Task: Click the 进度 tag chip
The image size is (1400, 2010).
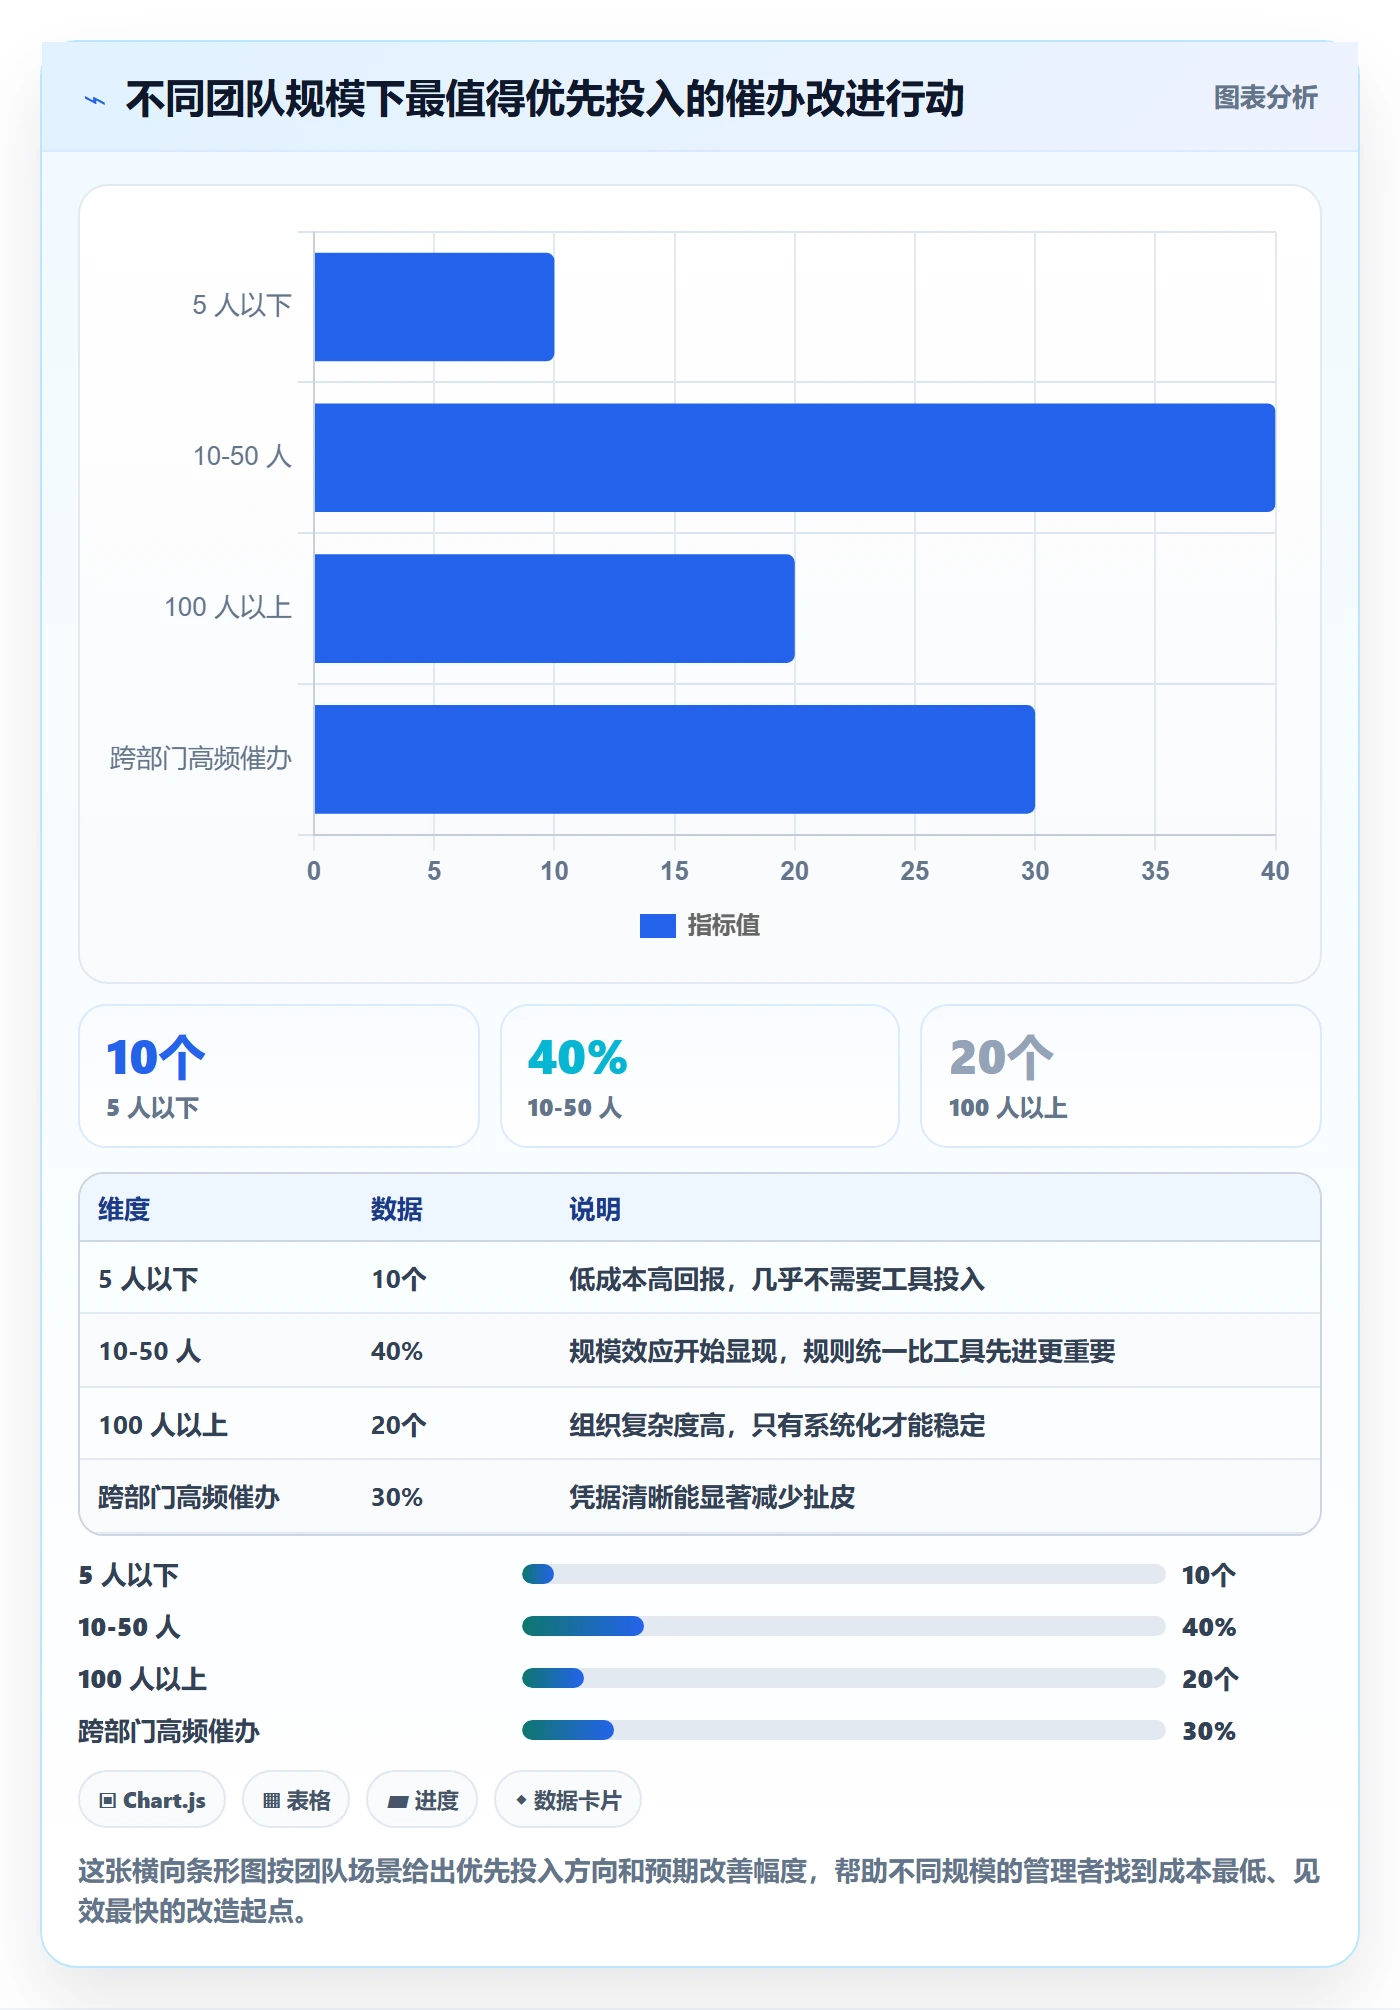Action: tap(422, 1800)
